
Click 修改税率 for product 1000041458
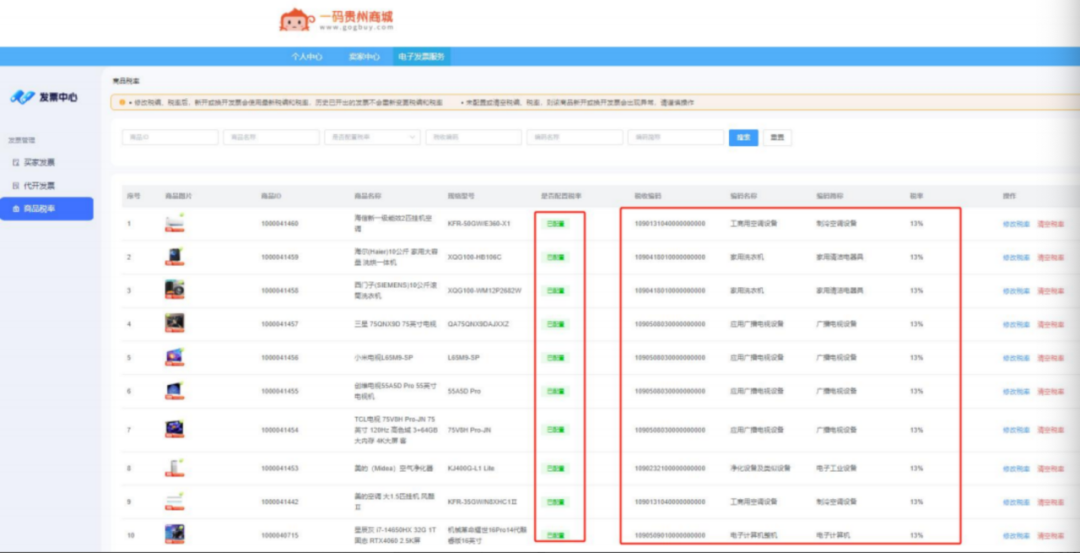tap(1016, 291)
